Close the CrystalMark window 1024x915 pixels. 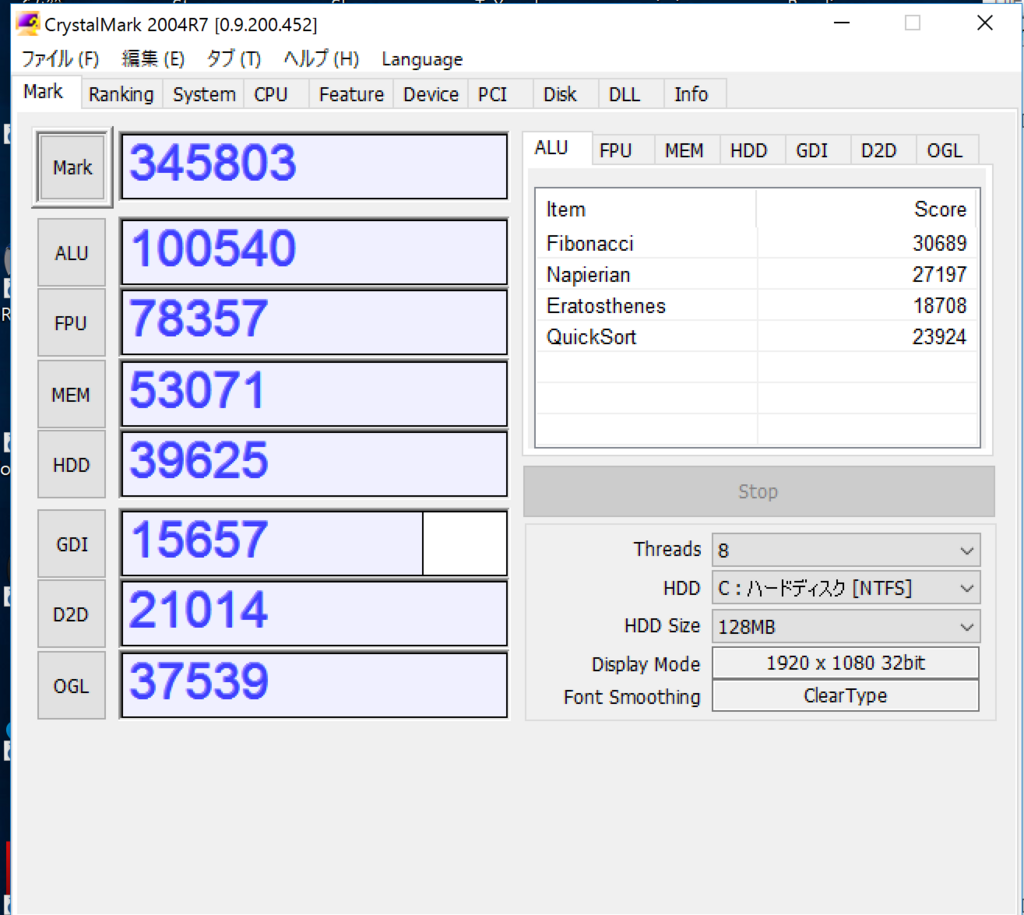click(x=985, y=23)
